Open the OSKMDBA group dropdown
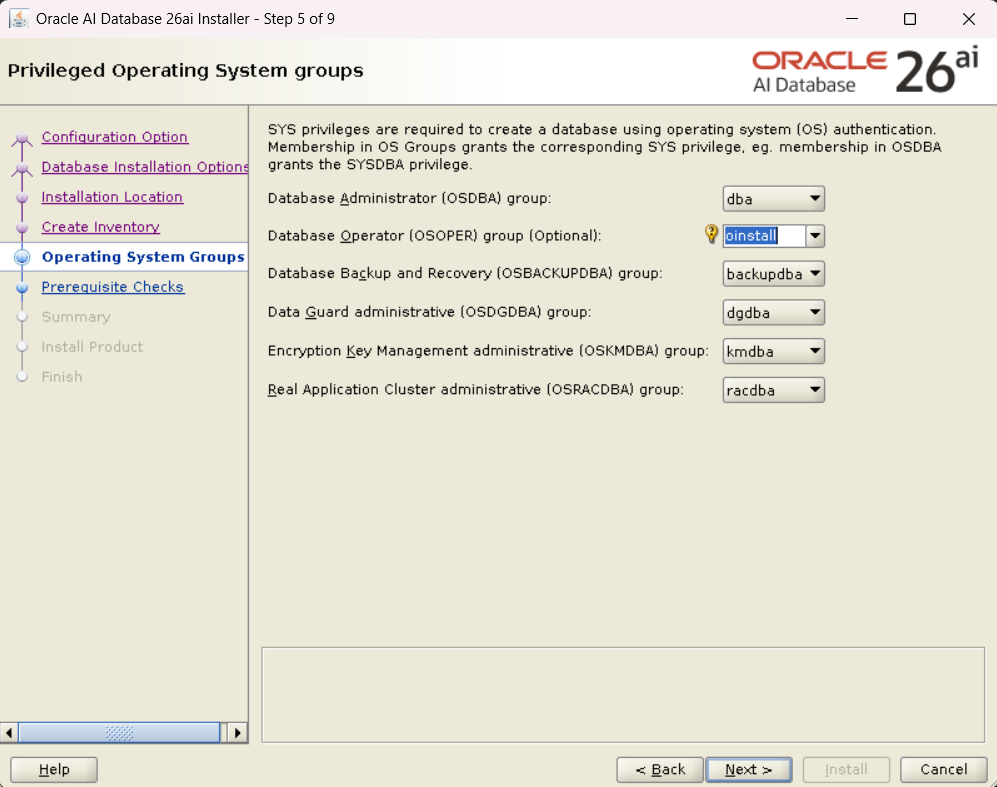Image resolution: width=997 pixels, height=787 pixels. (x=773, y=351)
